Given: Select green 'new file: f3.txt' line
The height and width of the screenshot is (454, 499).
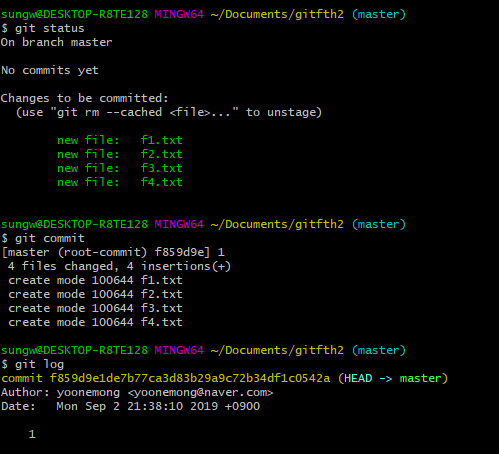Looking at the screenshot, I should tap(120, 168).
